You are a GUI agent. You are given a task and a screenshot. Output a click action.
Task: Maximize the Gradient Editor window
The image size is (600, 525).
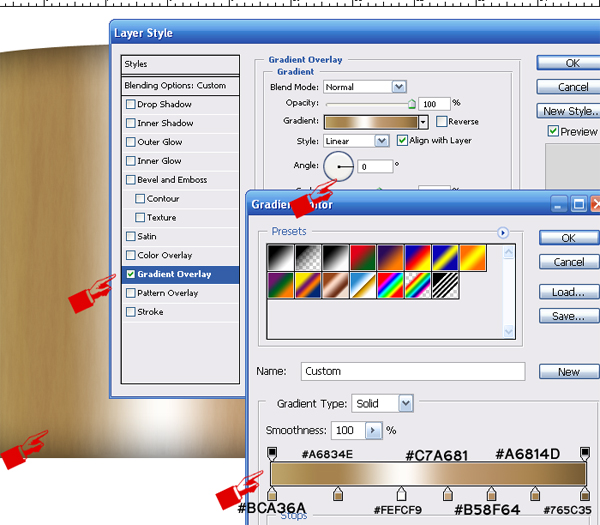(579, 204)
